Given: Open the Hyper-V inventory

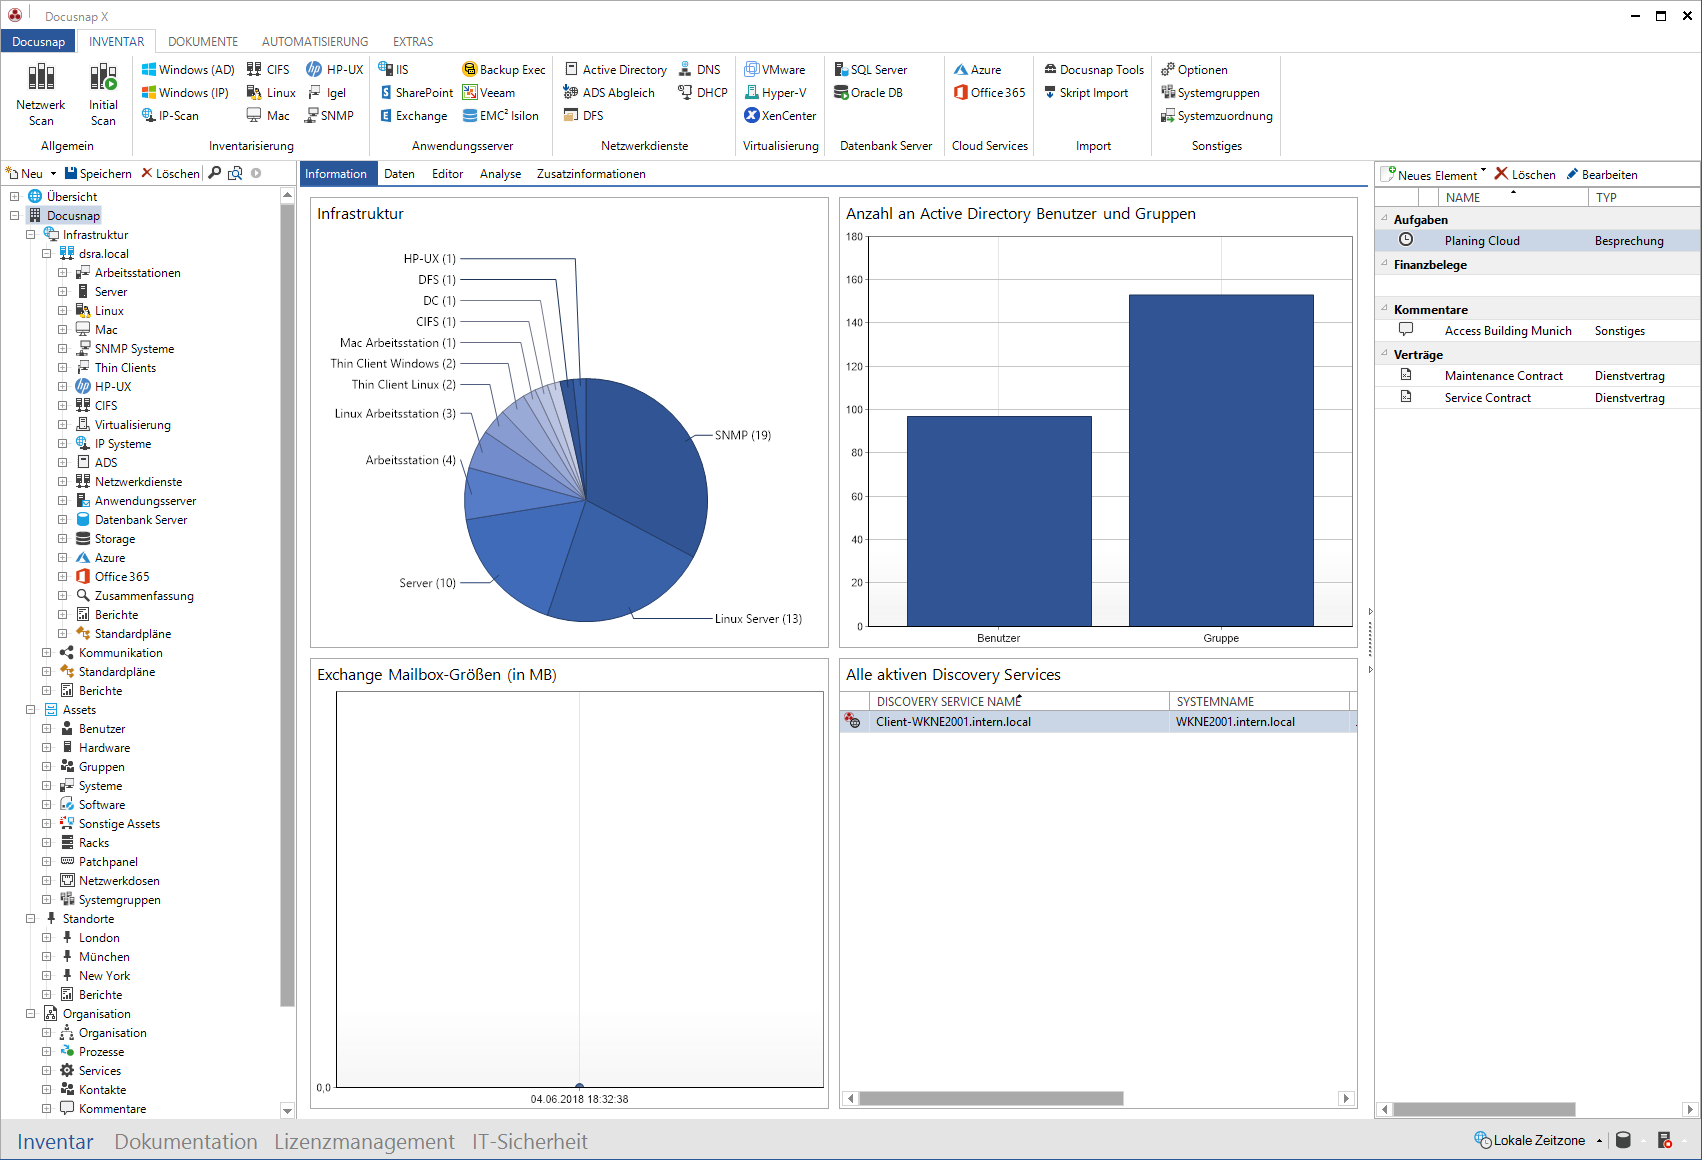Looking at the screenshot, I should (776, 93).
